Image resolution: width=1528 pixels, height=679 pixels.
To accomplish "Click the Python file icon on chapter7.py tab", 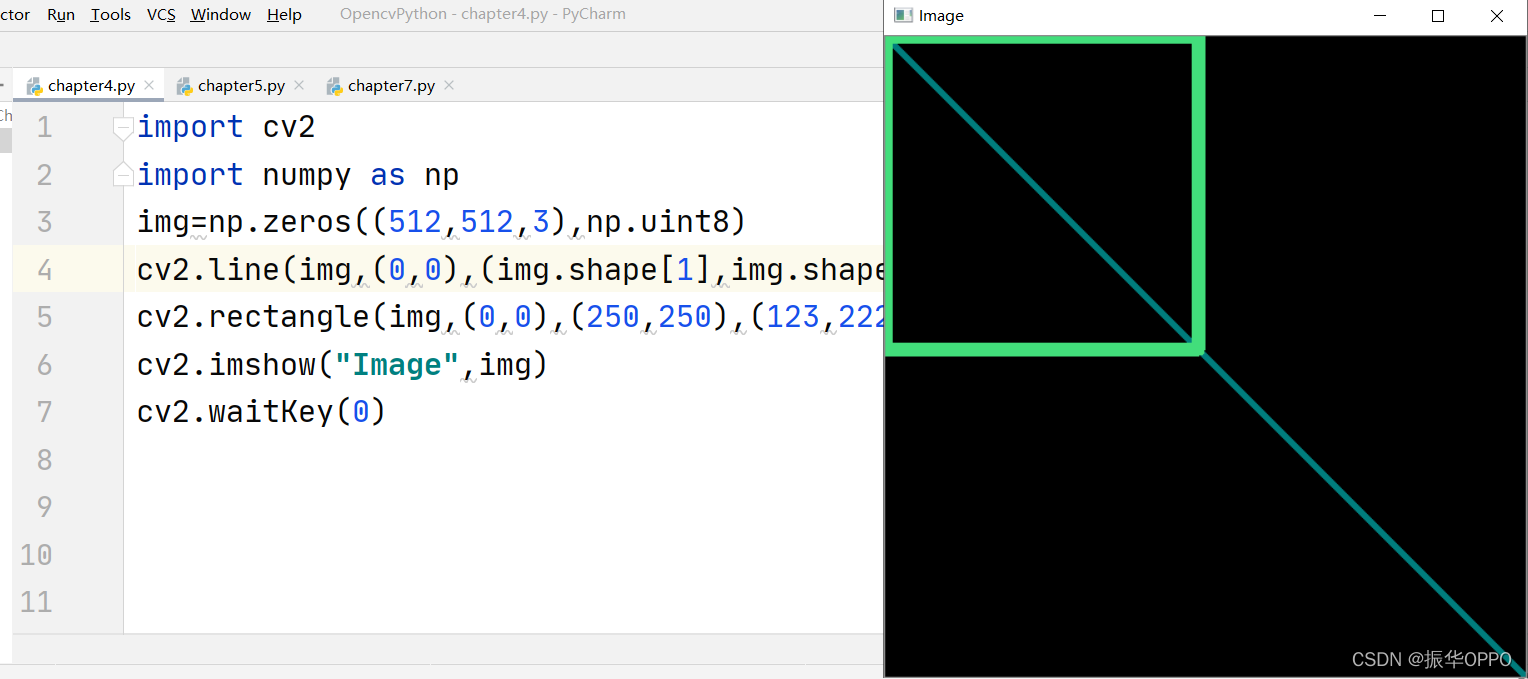I will (334, 86).
